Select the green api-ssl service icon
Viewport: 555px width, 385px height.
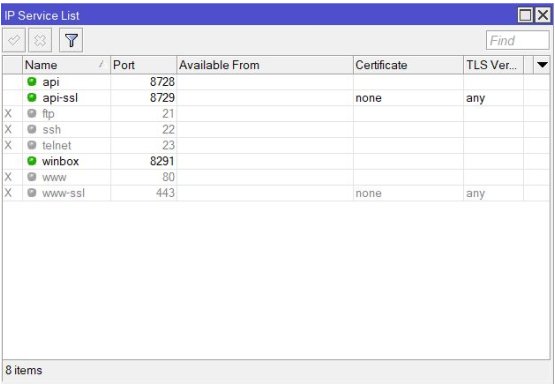coord(32,97)
